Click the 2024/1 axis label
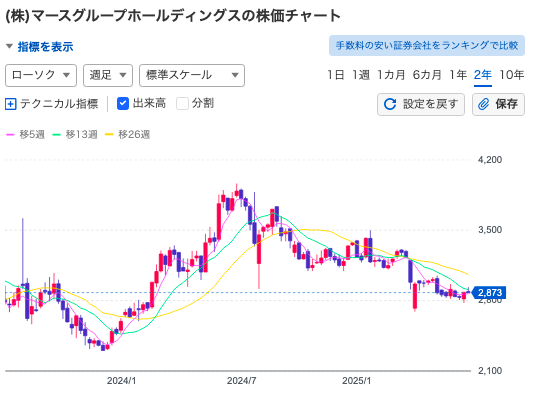Viewport: 533px width, 393px height. pyautogui.click(x=121, y=381)
